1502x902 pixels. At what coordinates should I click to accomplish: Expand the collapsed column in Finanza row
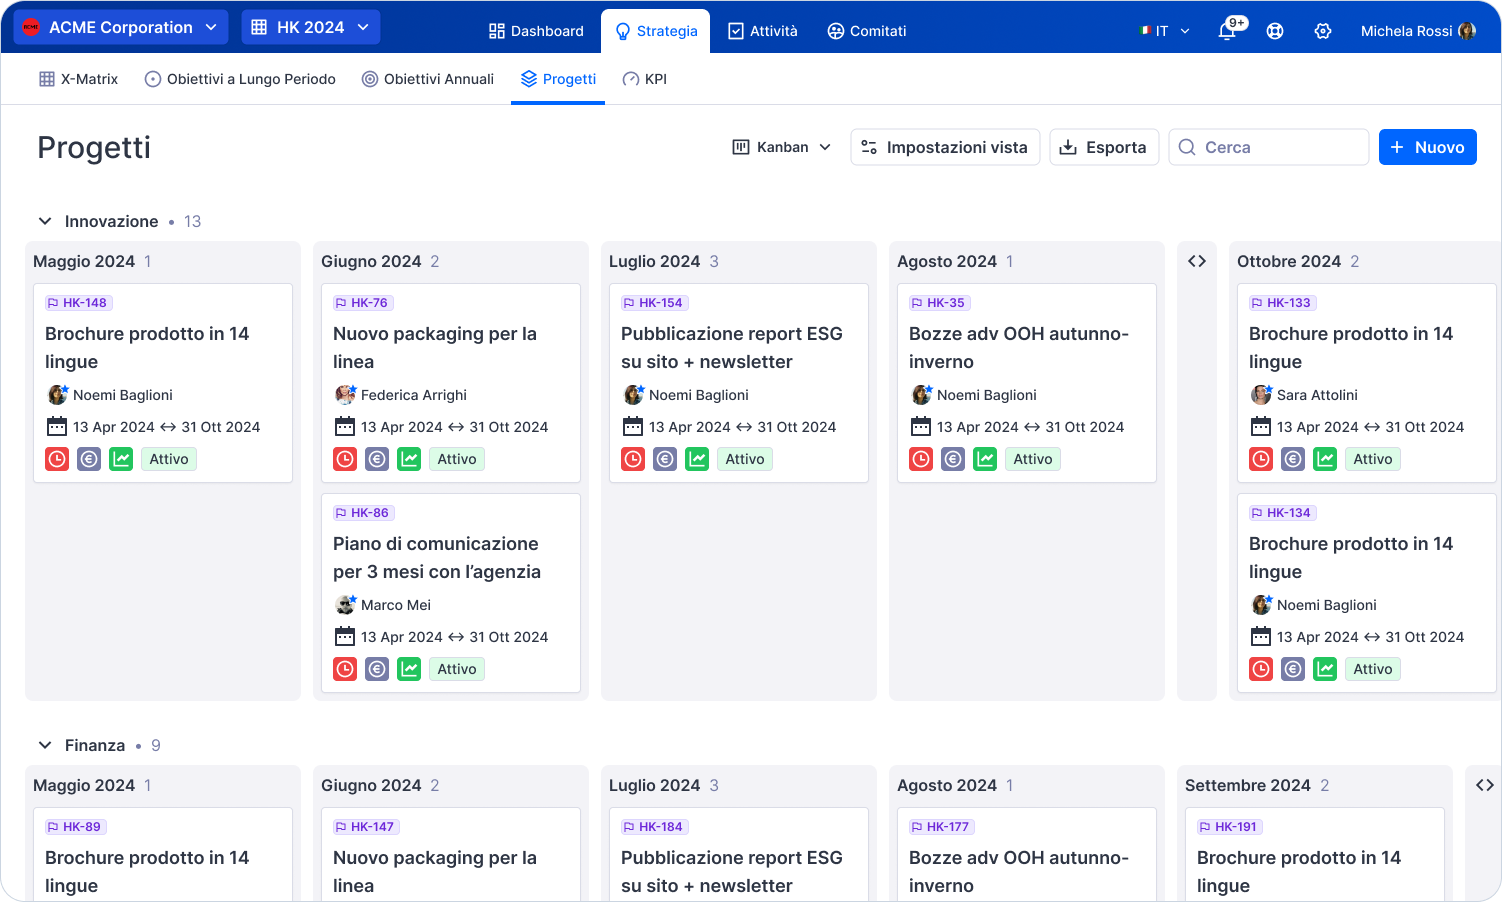pos(1485,785)
